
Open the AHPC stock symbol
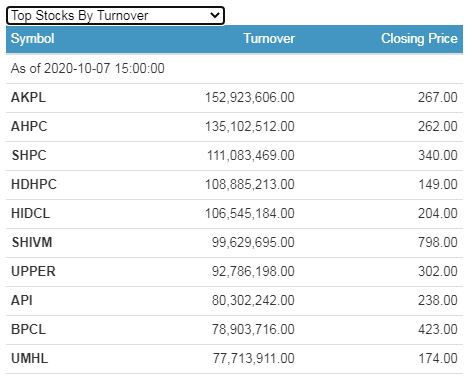pyautogui.click(x=29, y=127)
